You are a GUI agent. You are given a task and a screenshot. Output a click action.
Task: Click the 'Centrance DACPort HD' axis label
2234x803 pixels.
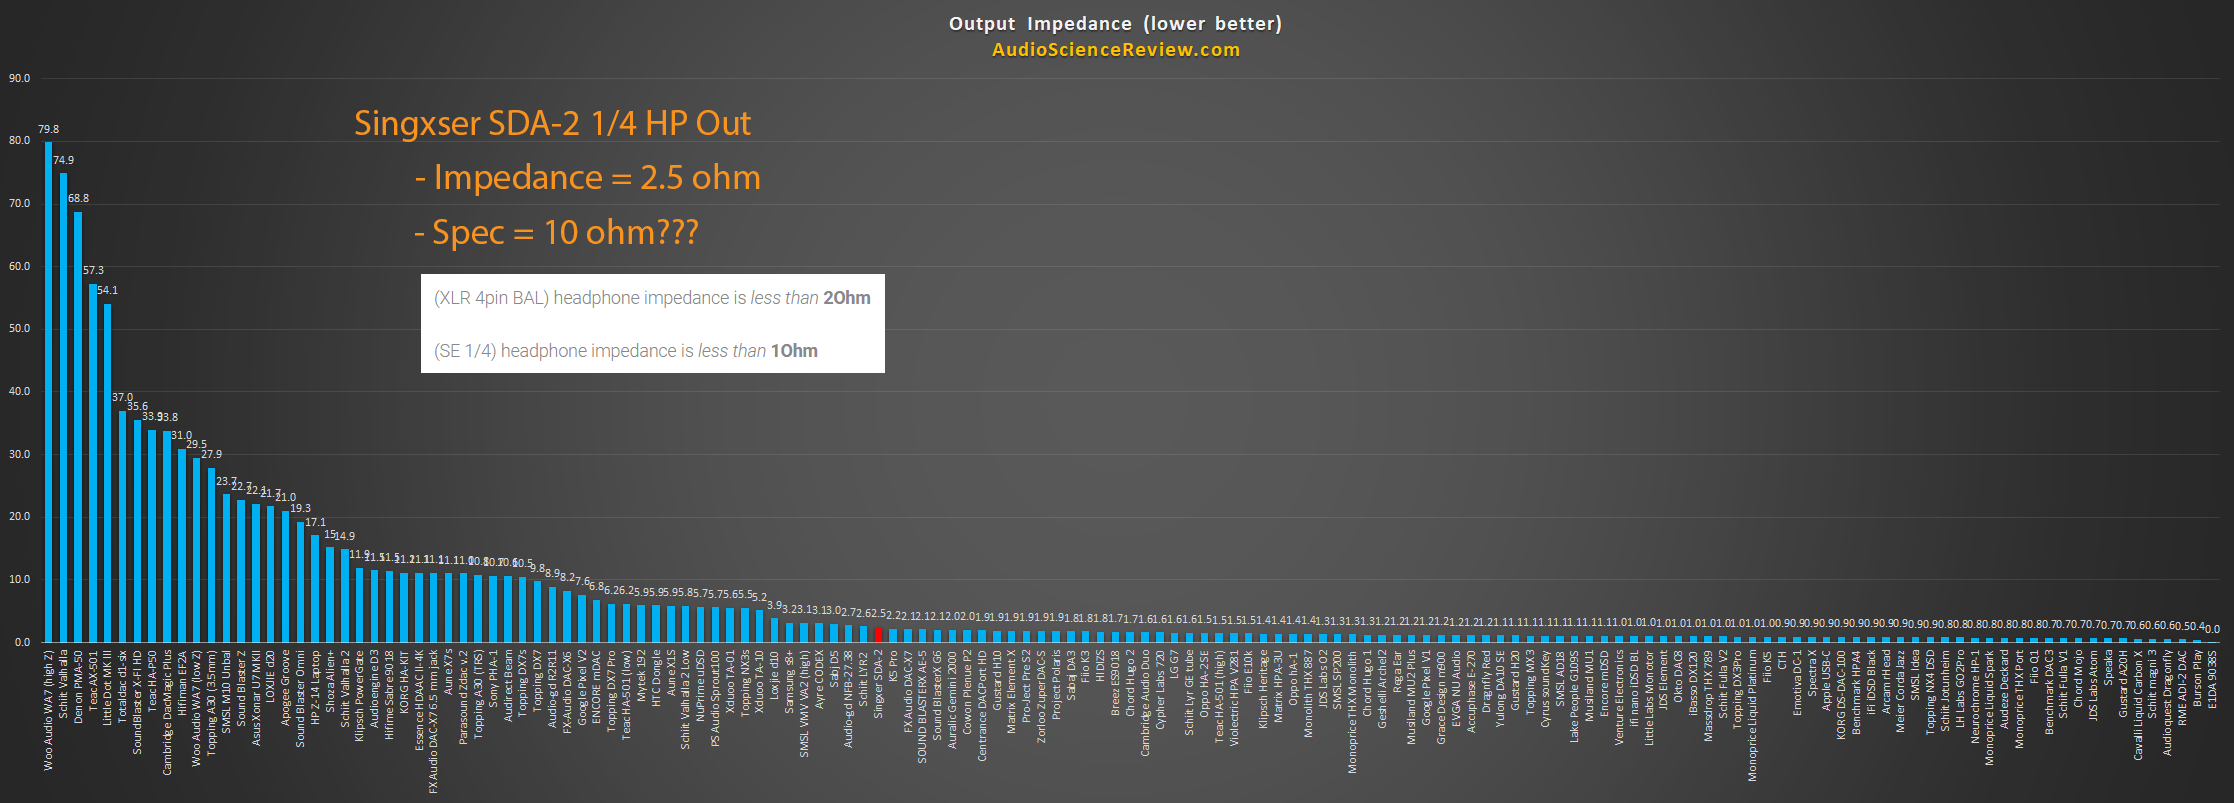click(x=983, y=706)
